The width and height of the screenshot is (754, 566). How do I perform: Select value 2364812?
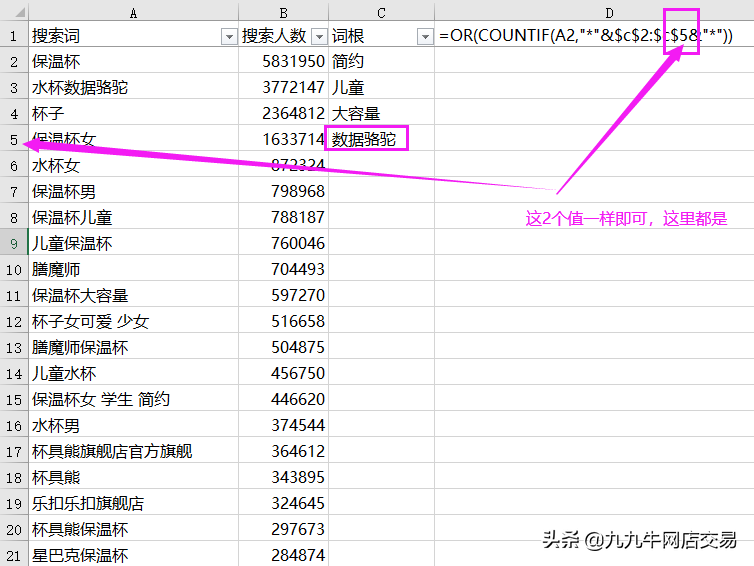point(283,113)
